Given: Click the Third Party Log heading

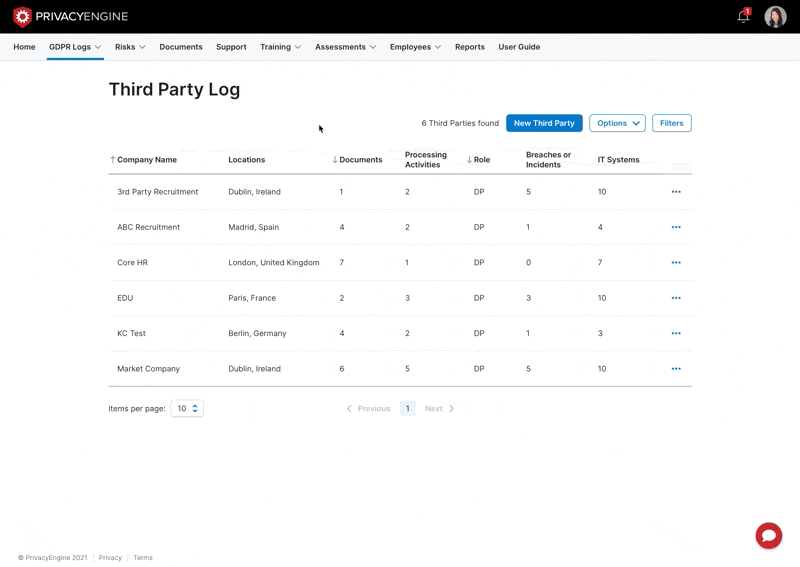Looking at the screenshot, I should click(174, 89).
